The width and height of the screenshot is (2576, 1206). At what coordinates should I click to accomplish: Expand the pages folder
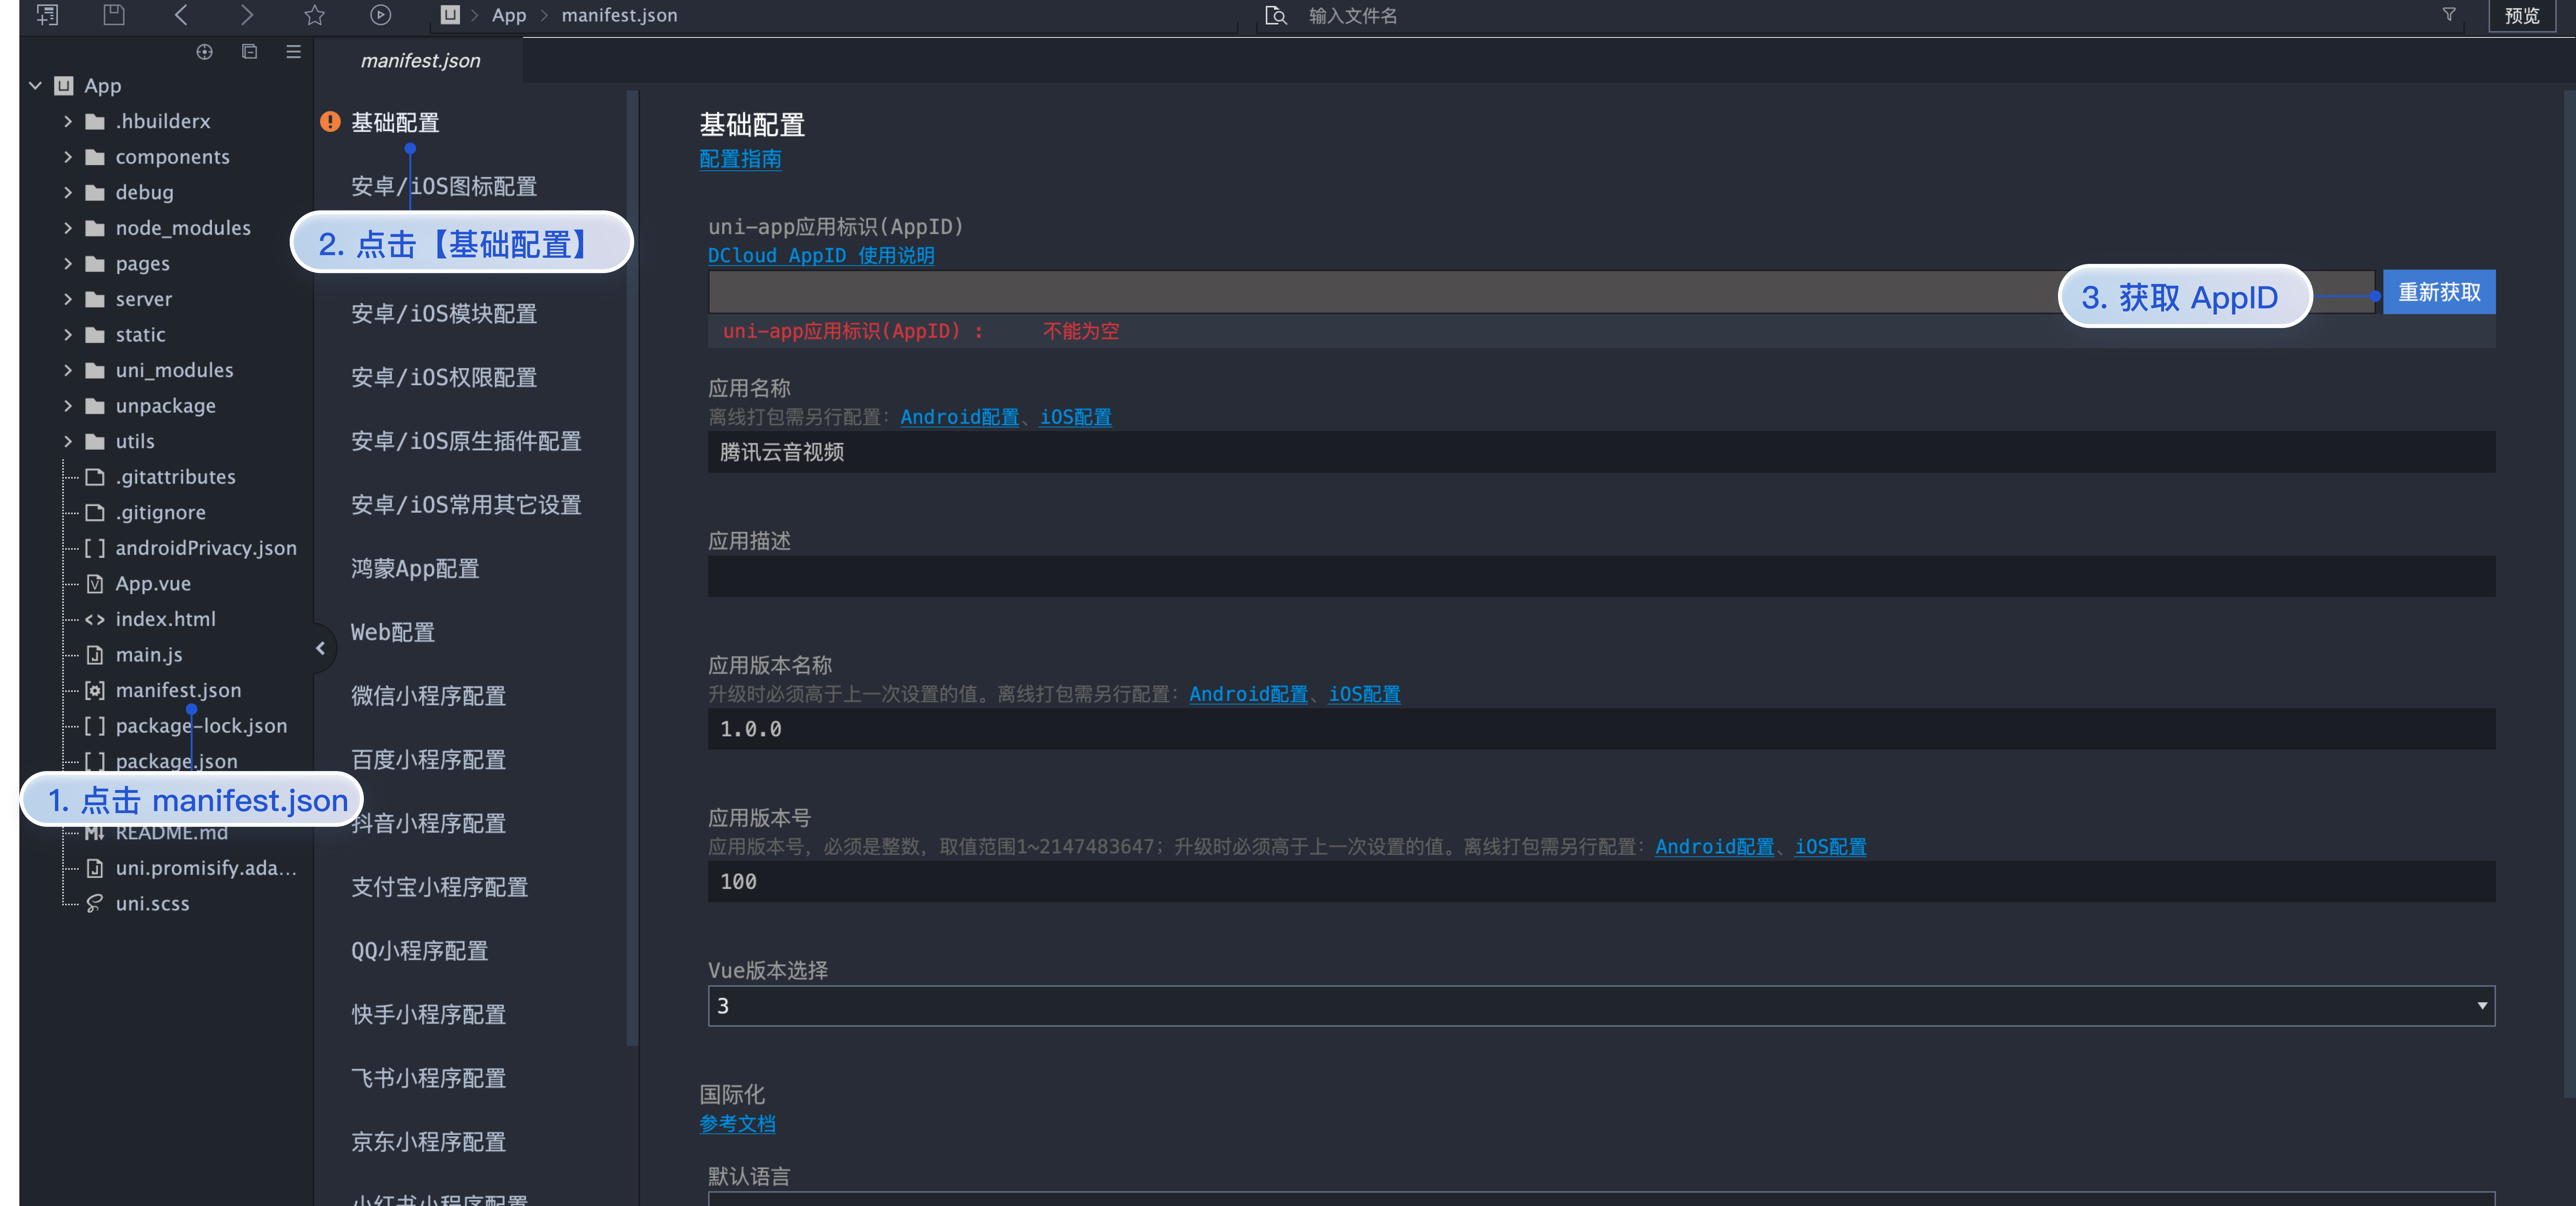(68, 264)
